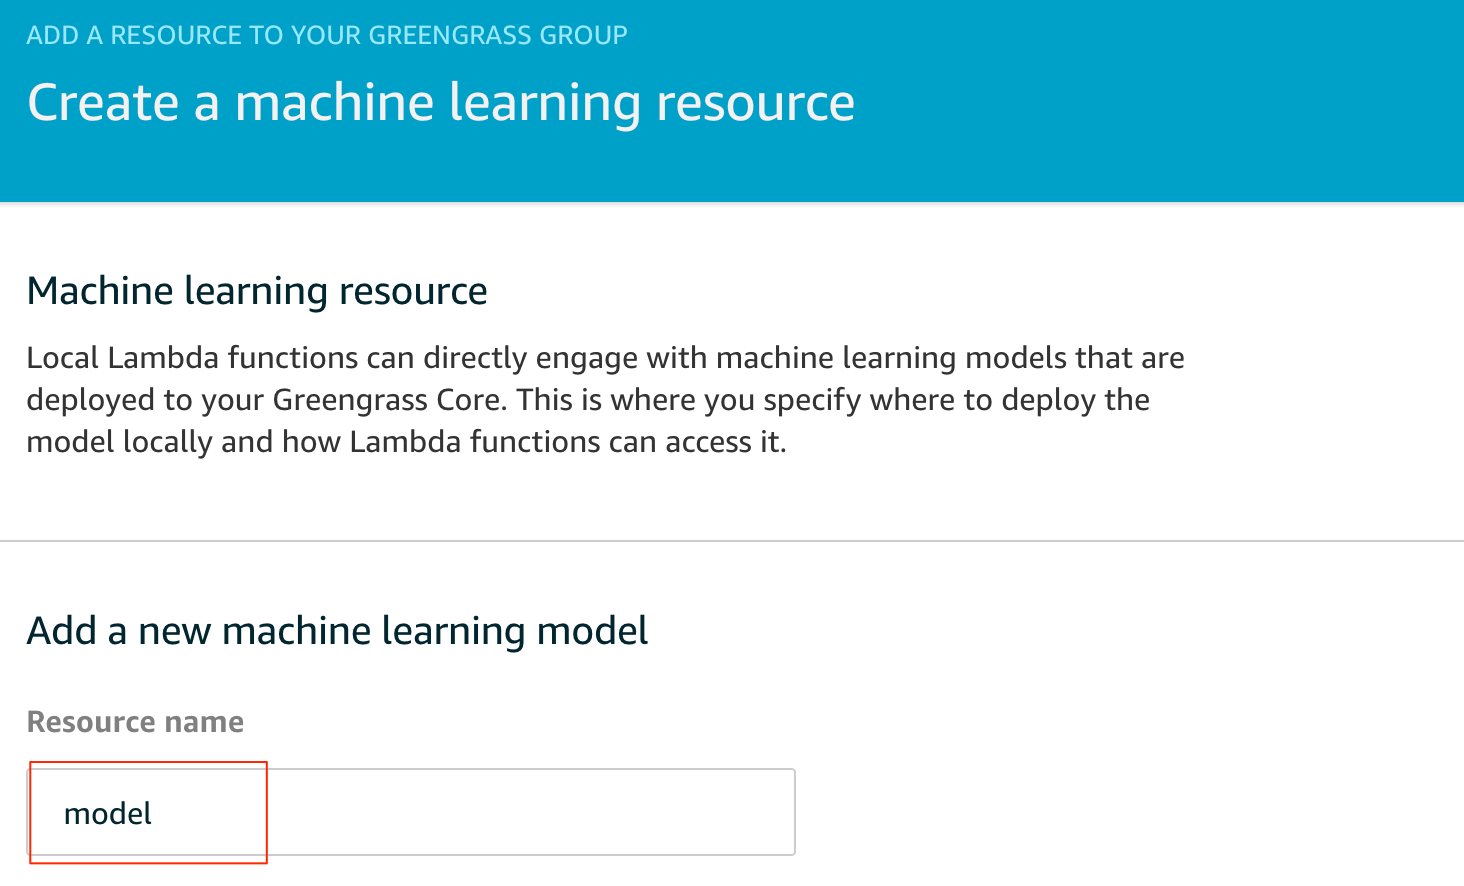The width and height of the screenshot is (1464, 886).
Task: Click the "ADD A RESOURCE TO YOUR GREENGRASS GROUP" header text
Action: [x=327, y=36]
